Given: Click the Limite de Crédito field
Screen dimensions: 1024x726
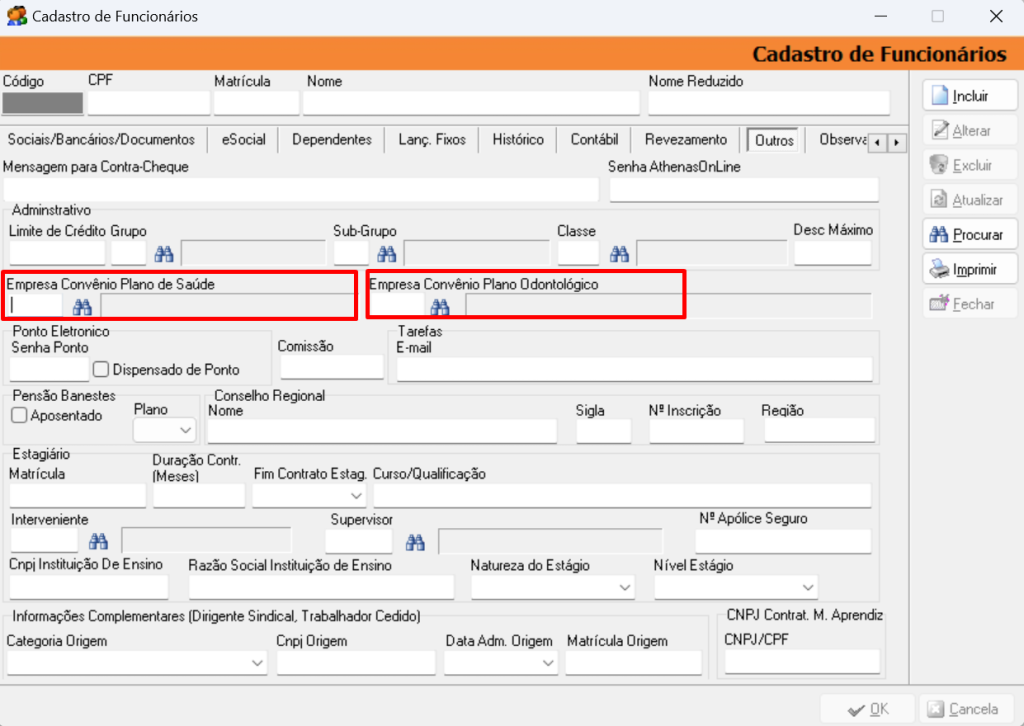Looking at the screenshot, I should pos(57,253).
